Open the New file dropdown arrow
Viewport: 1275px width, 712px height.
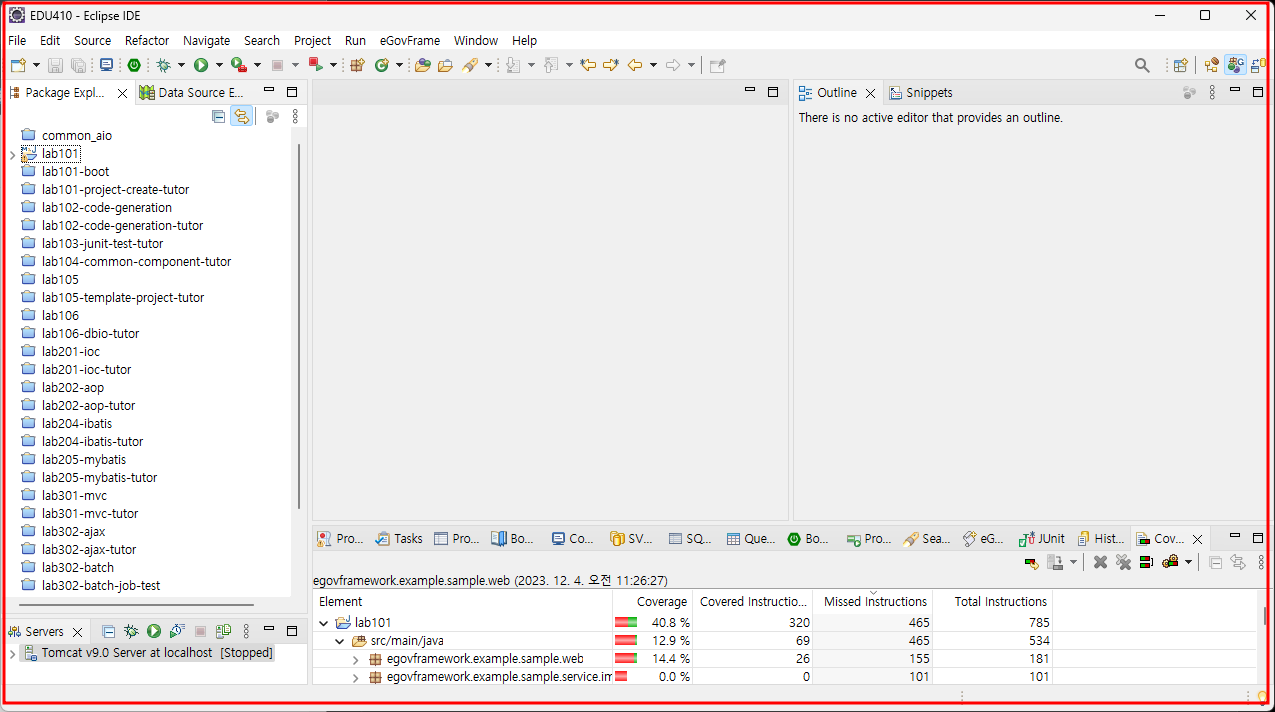(x=36, y=65)
